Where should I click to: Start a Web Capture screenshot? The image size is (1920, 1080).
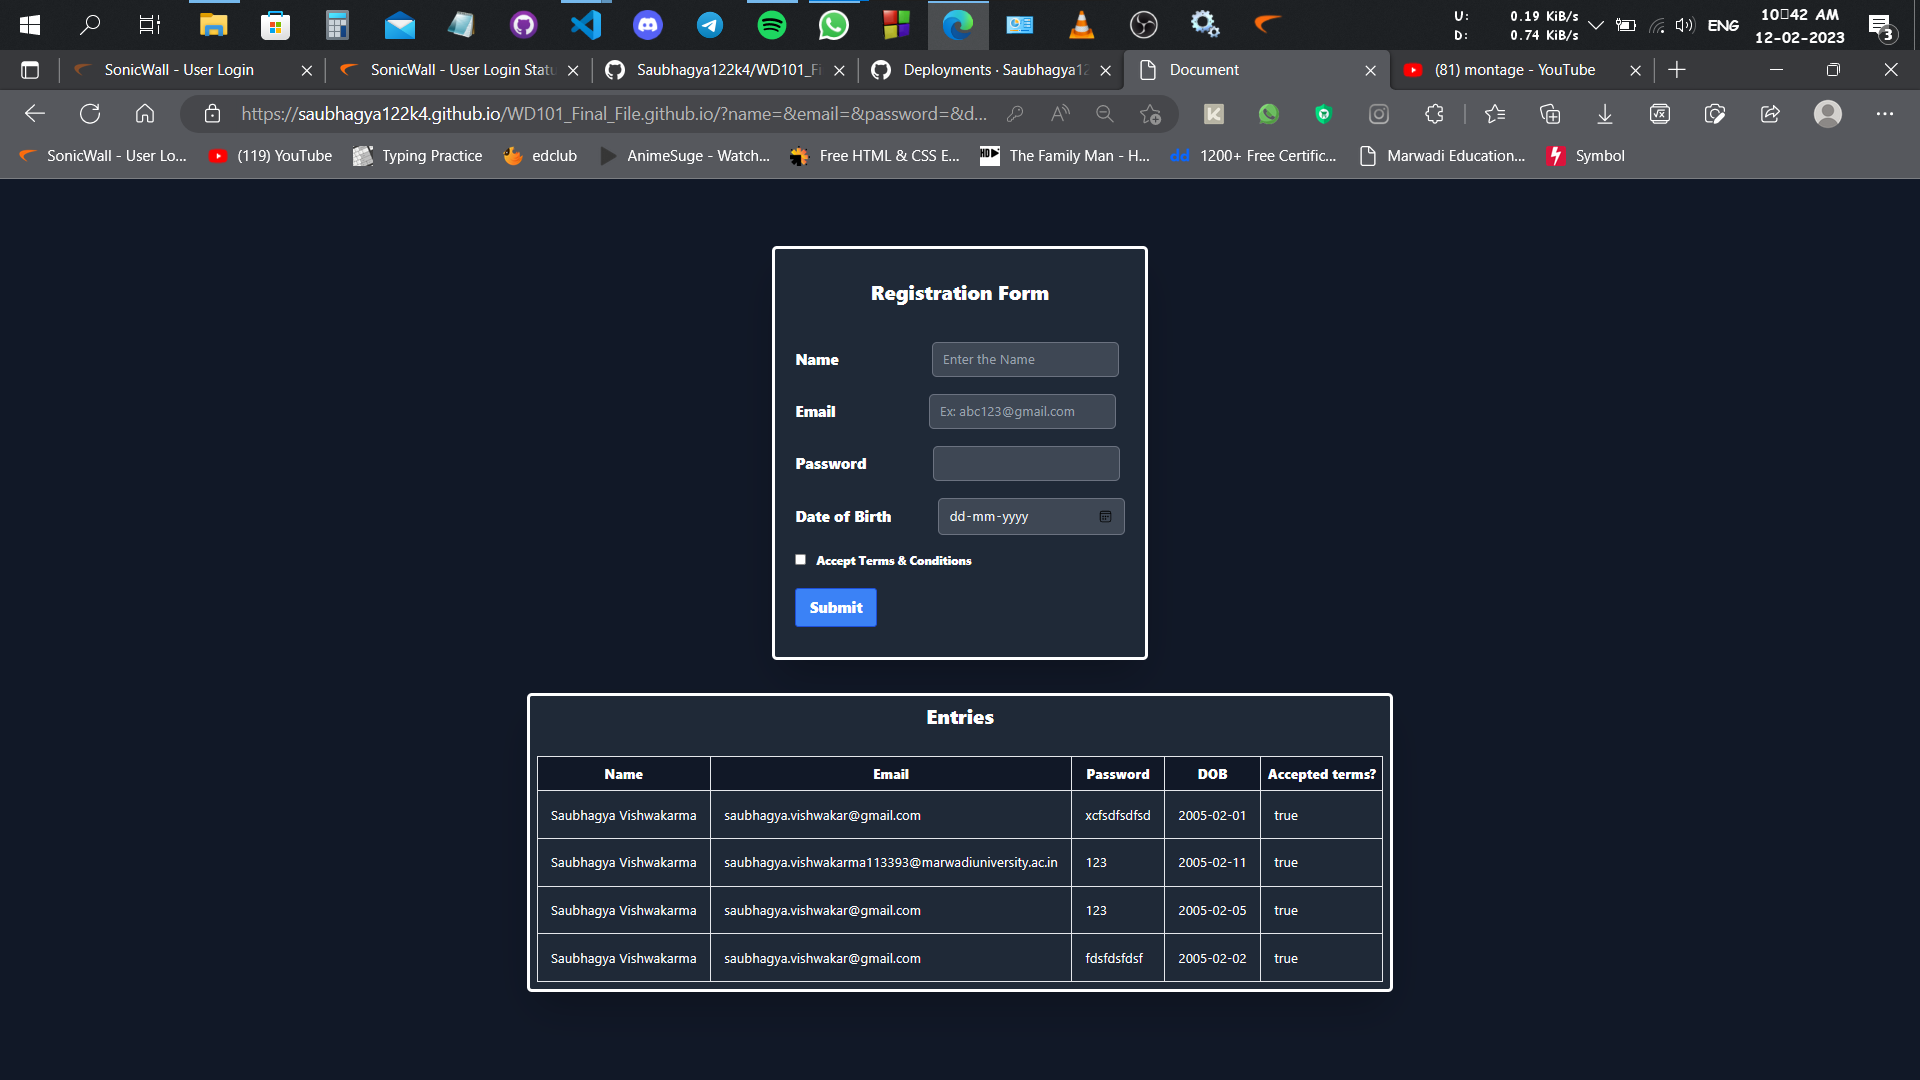pyautogui.click(x=1715, y=114)
